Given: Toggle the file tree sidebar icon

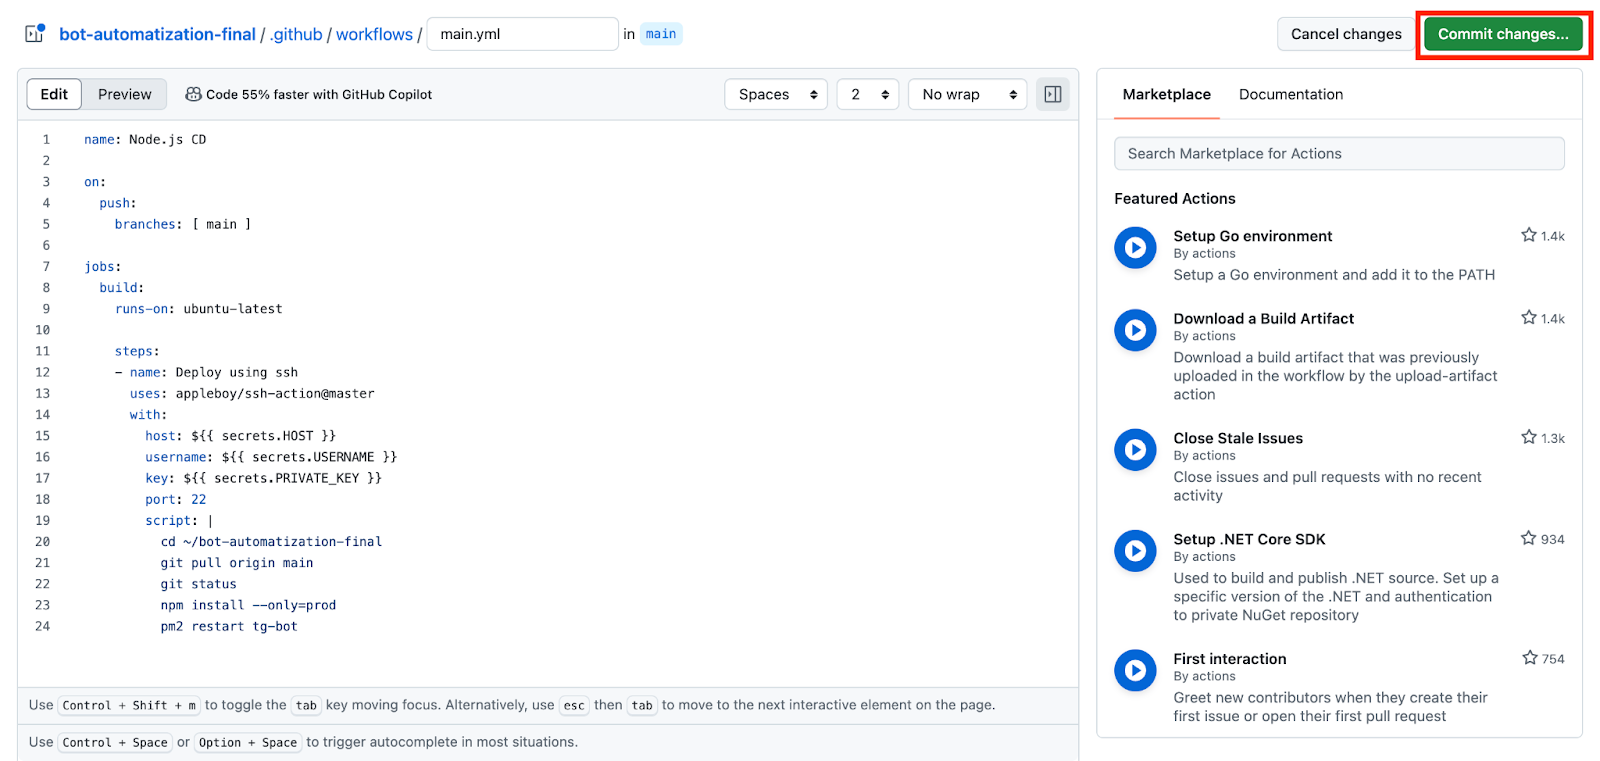Looking at the screenshot, I should coord(34,34).
